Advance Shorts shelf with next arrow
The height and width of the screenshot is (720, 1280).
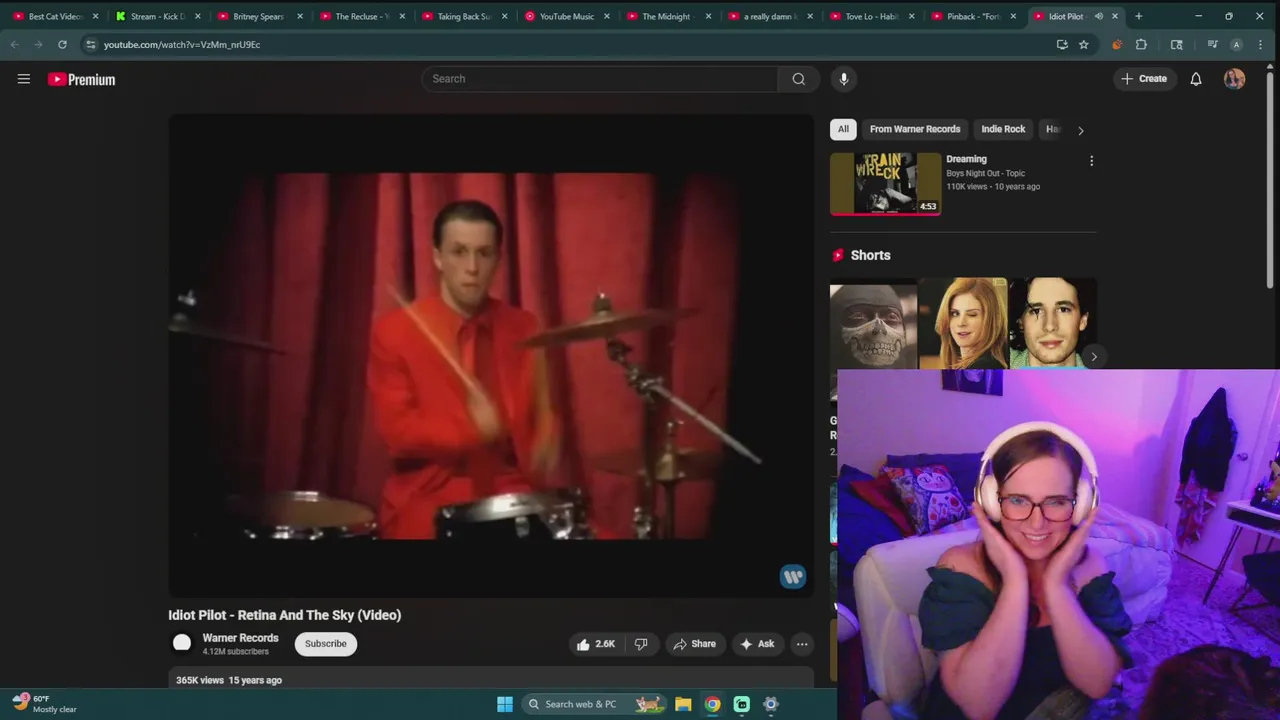coord(1094,357)
